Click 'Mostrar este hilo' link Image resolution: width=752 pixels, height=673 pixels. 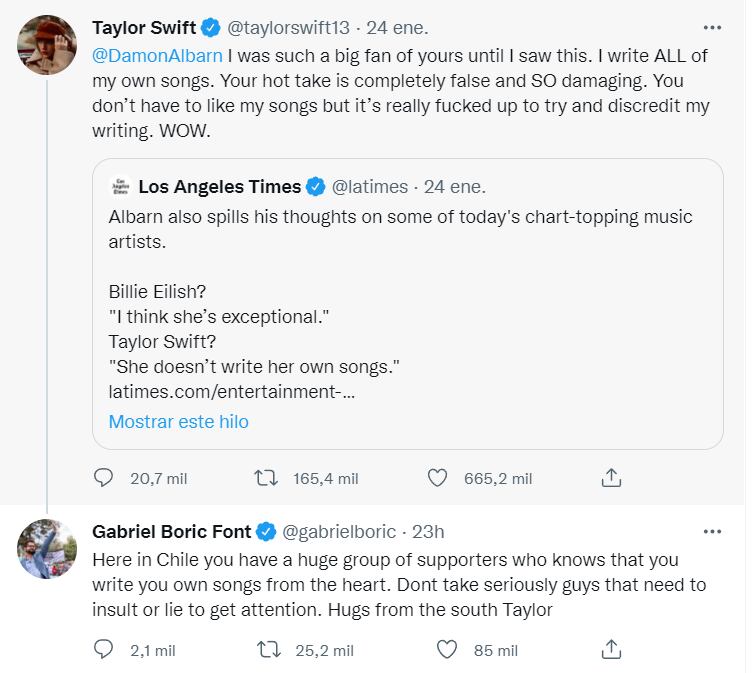point(178,421)
